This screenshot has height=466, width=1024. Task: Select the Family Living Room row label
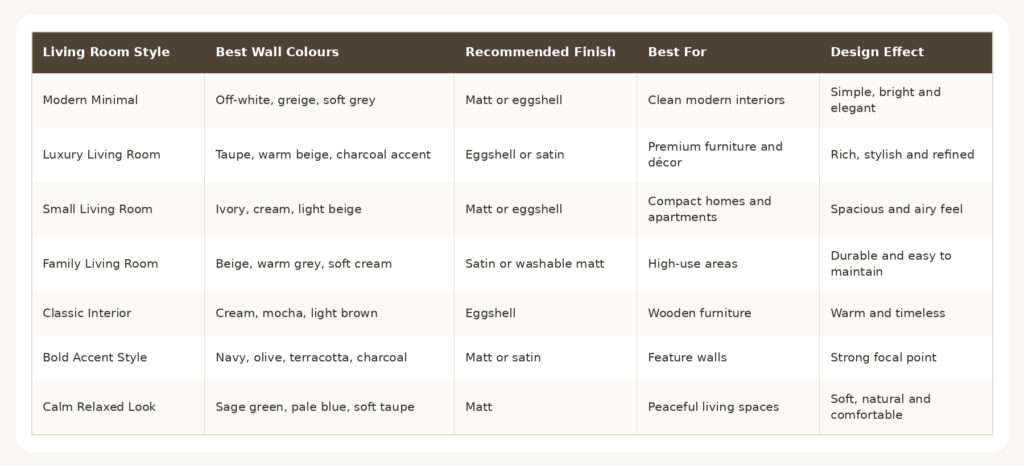pyautogui.click(x=118, y=264)
